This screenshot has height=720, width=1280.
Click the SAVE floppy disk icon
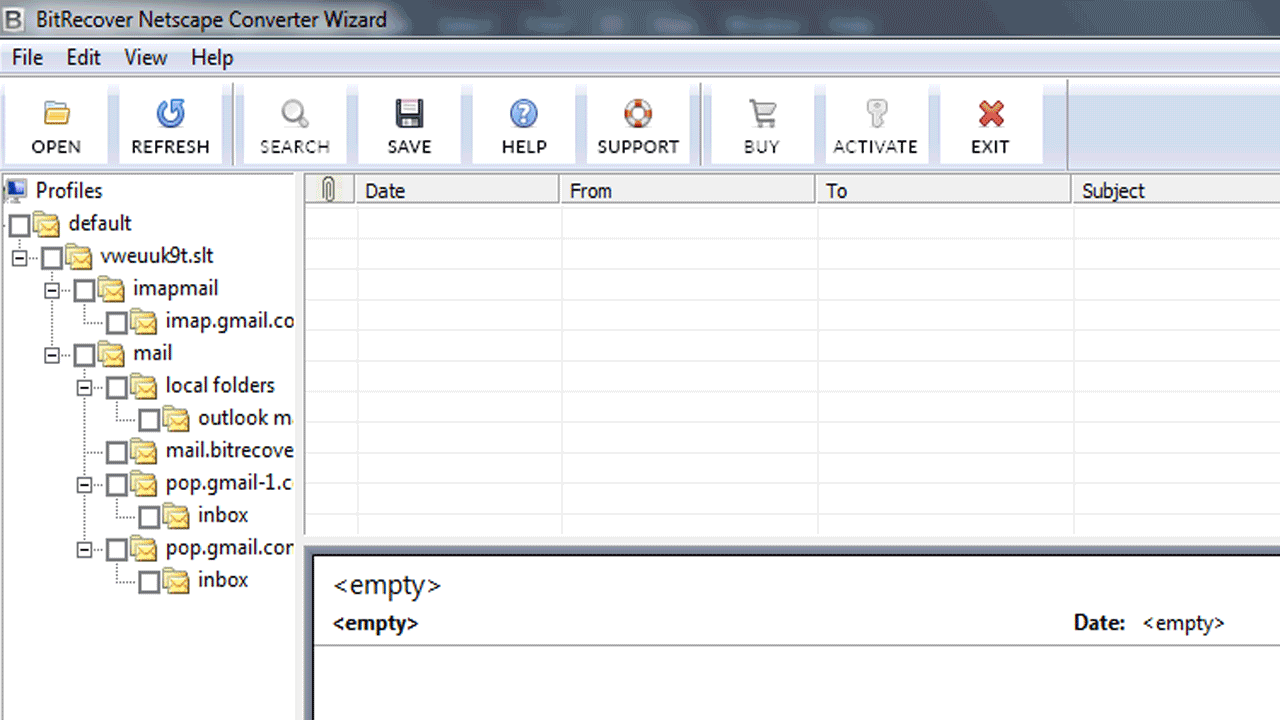(x=409, y=114)
